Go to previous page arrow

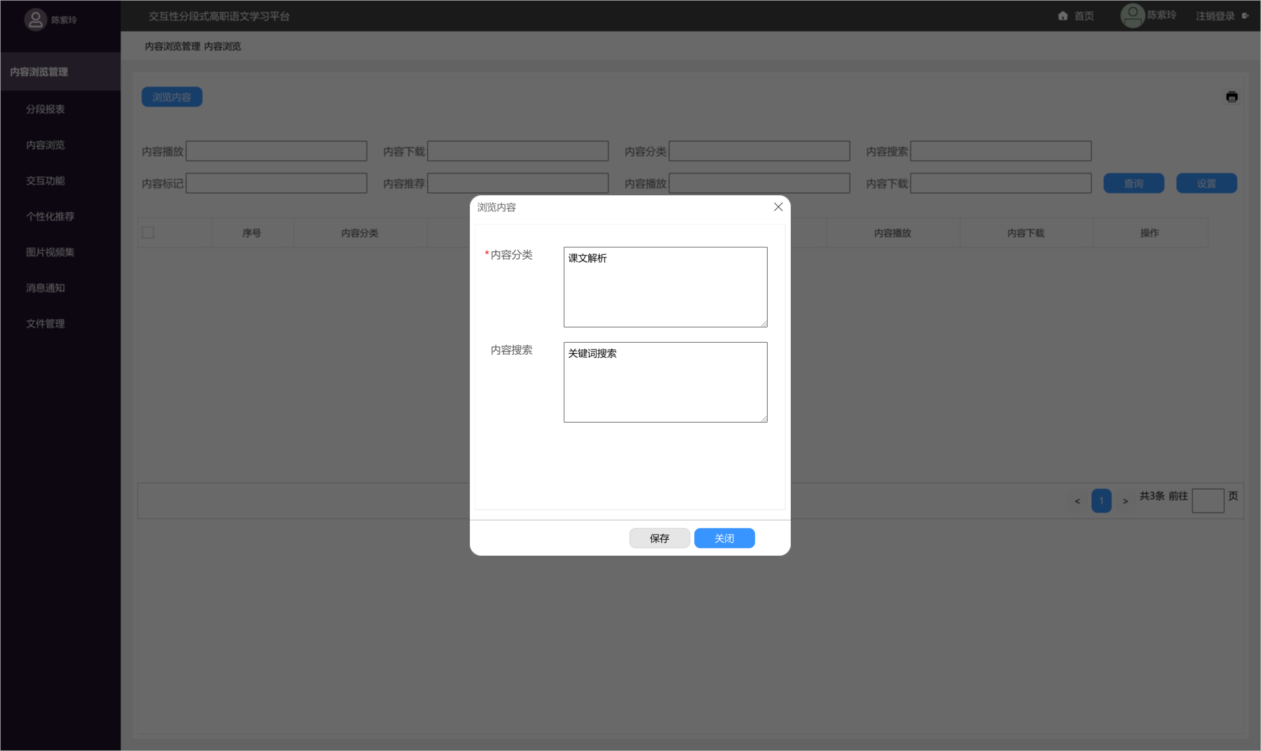(1077, 501)
